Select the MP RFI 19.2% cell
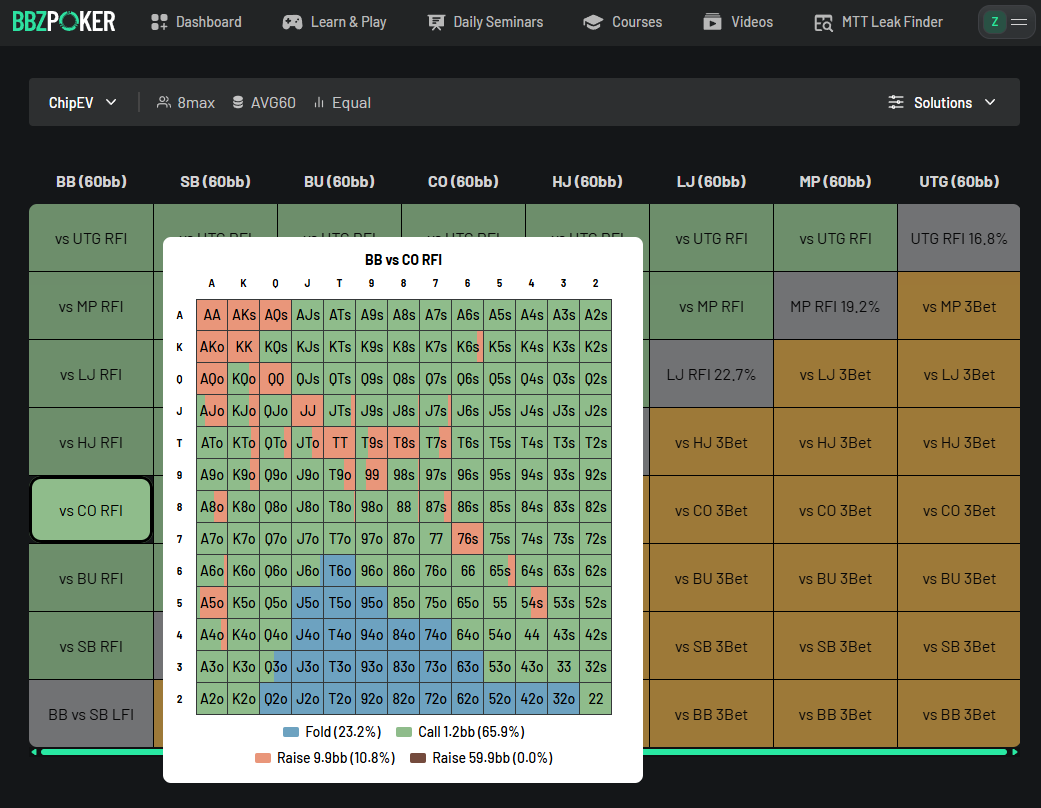Viewport: 1041px width, 808px height. [x=834, y=307]
